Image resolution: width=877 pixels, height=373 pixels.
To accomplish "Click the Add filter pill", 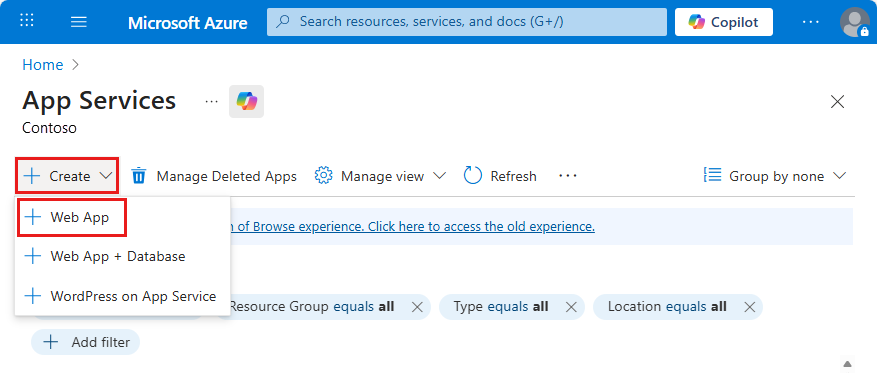I will click(x=85, y=342).
